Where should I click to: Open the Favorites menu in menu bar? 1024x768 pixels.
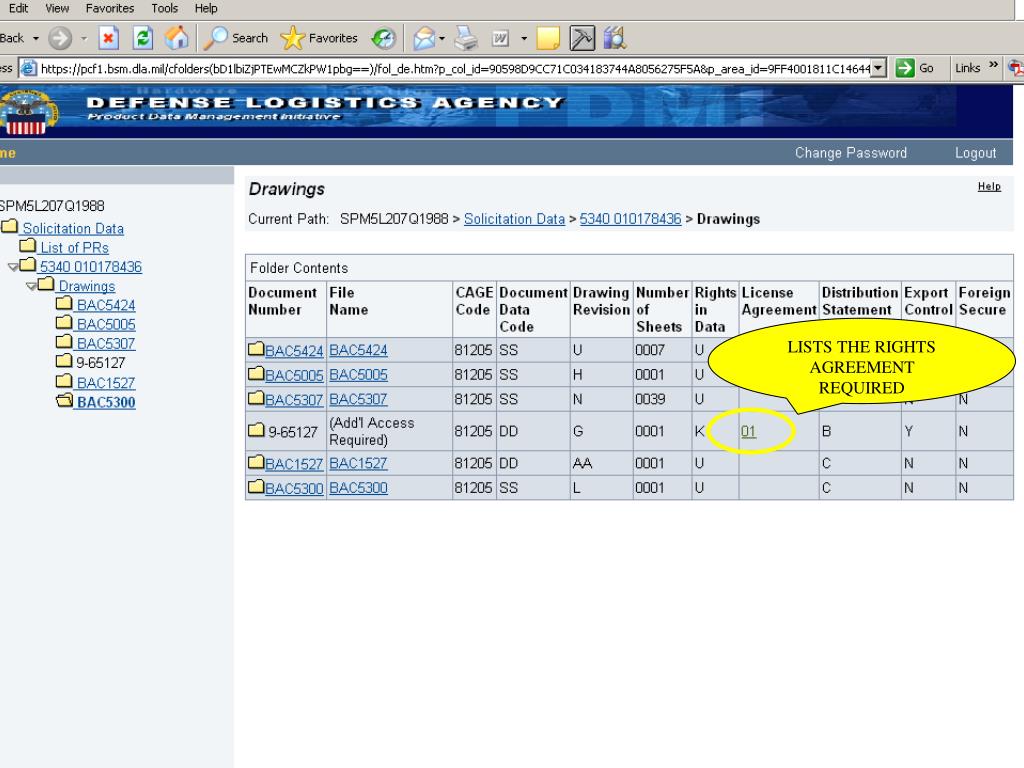pyautogui.click(x=110, y=8)
